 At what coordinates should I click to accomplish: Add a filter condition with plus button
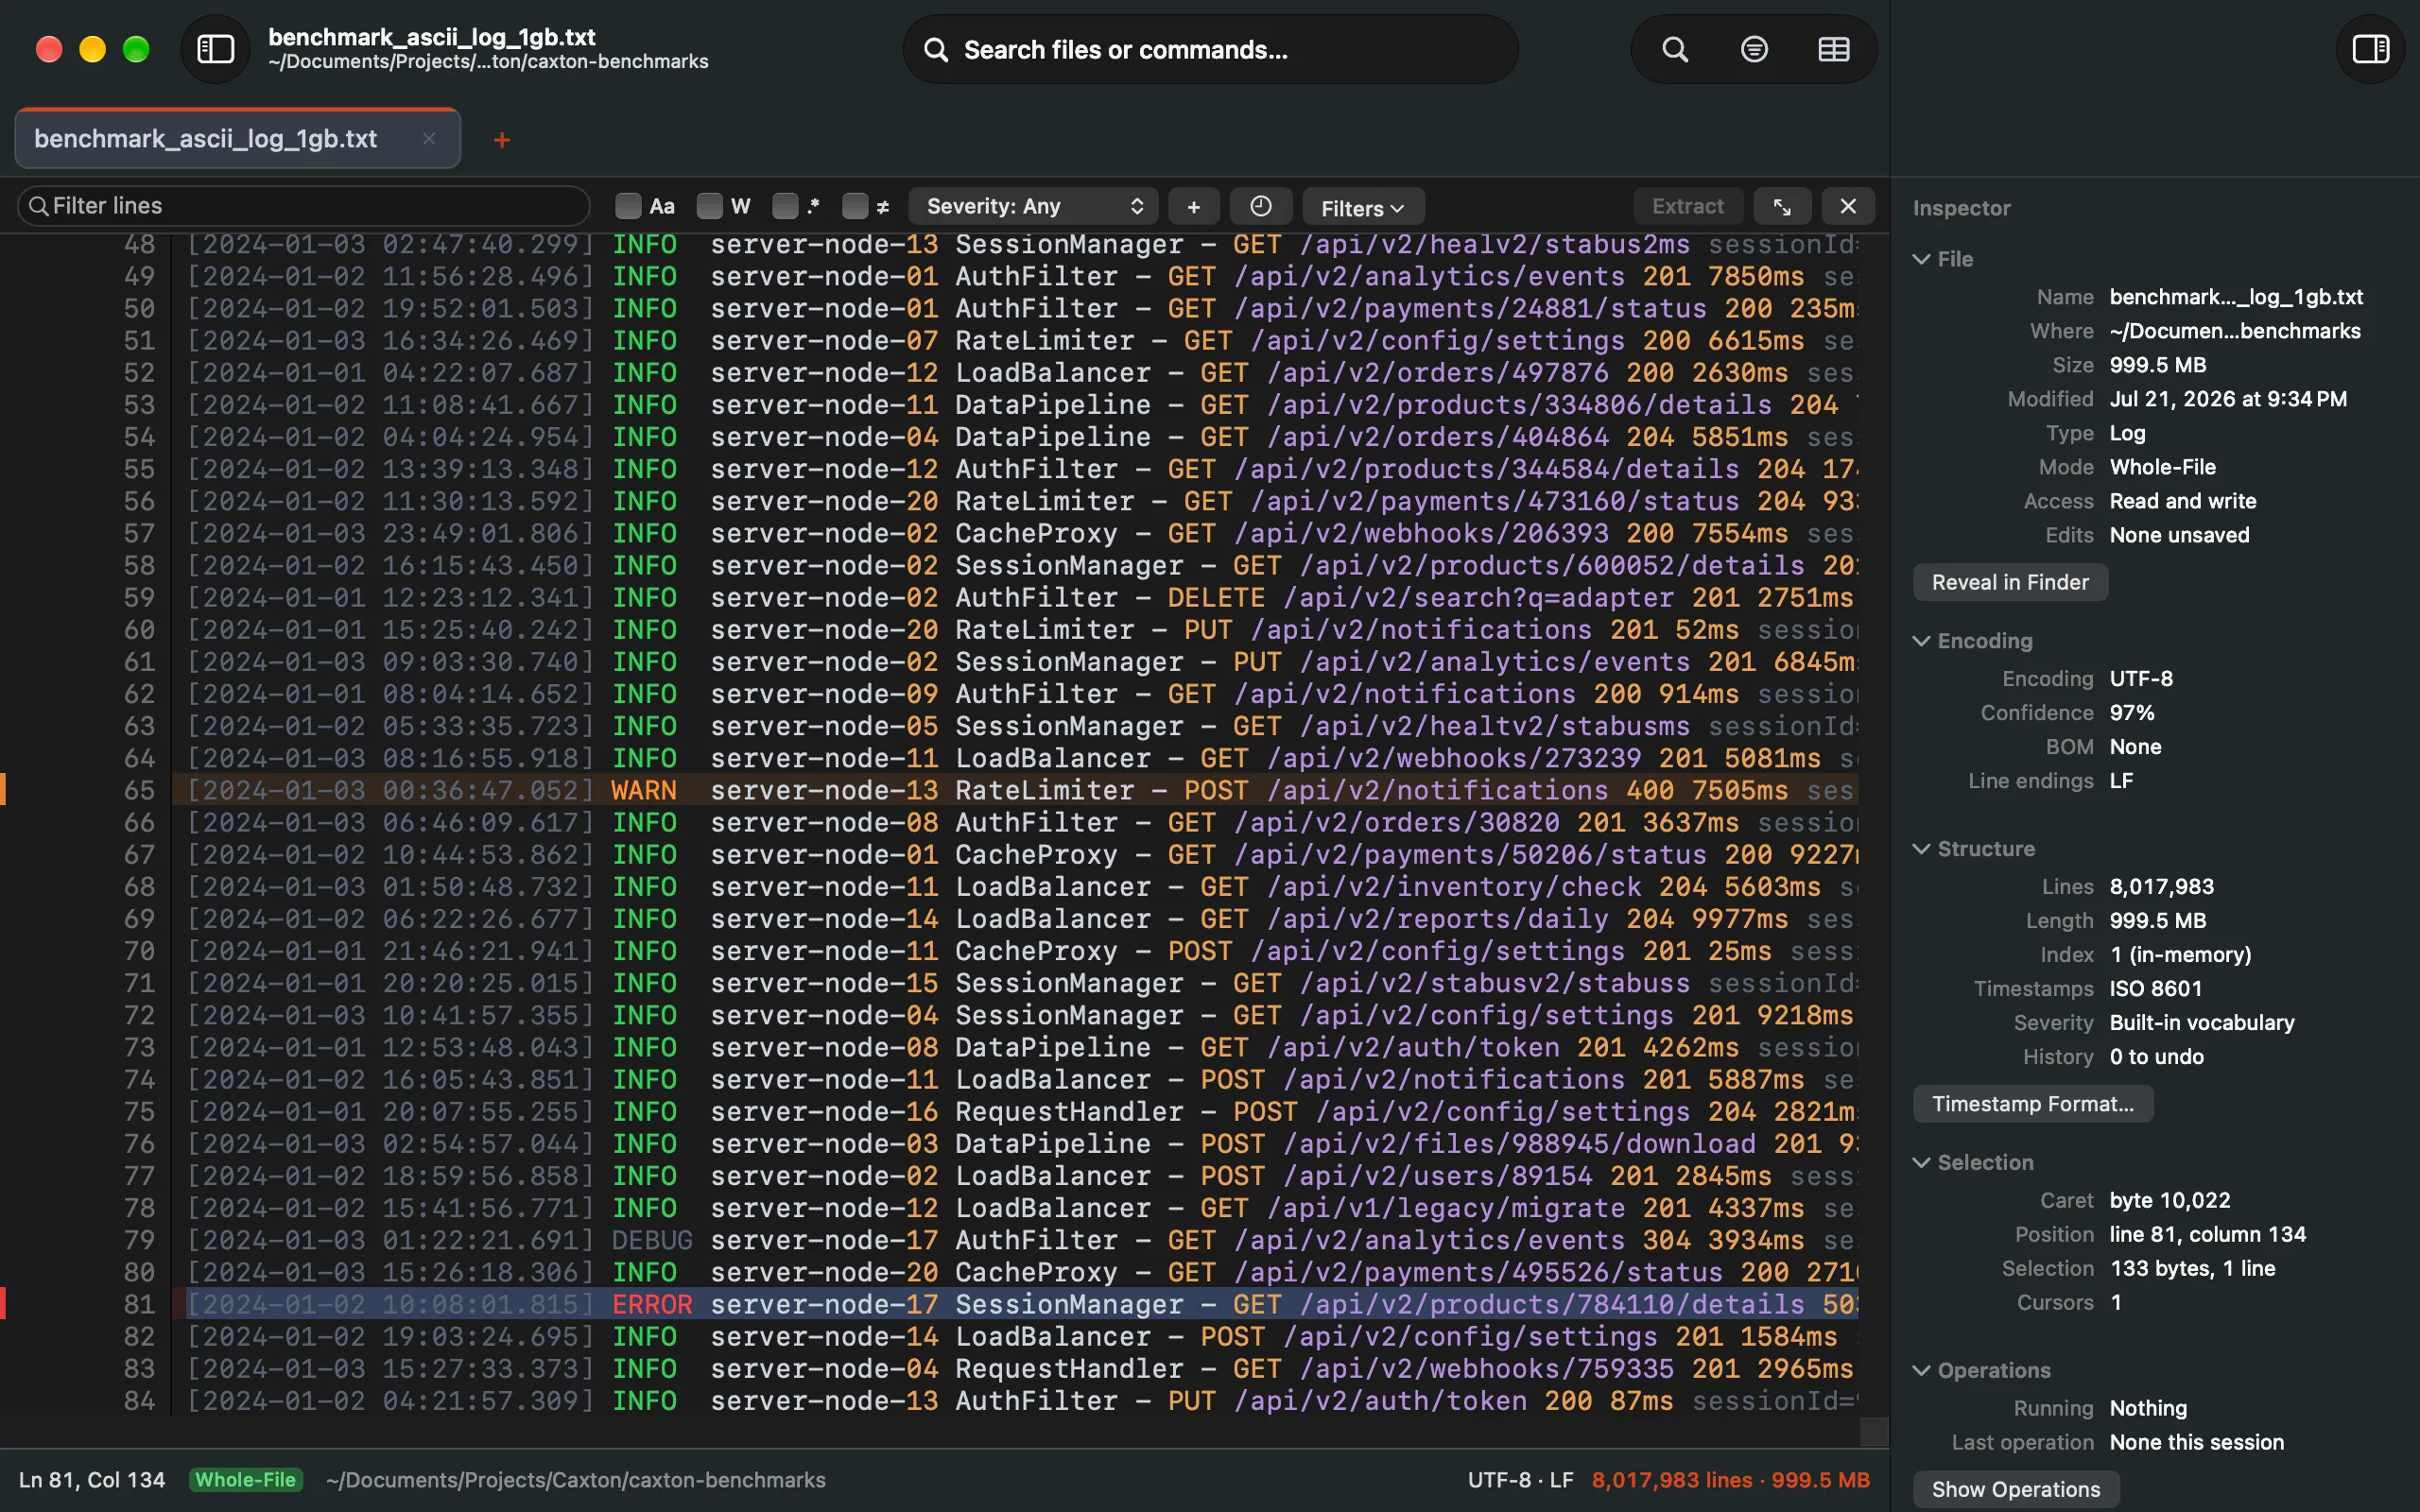point(1194,207)
